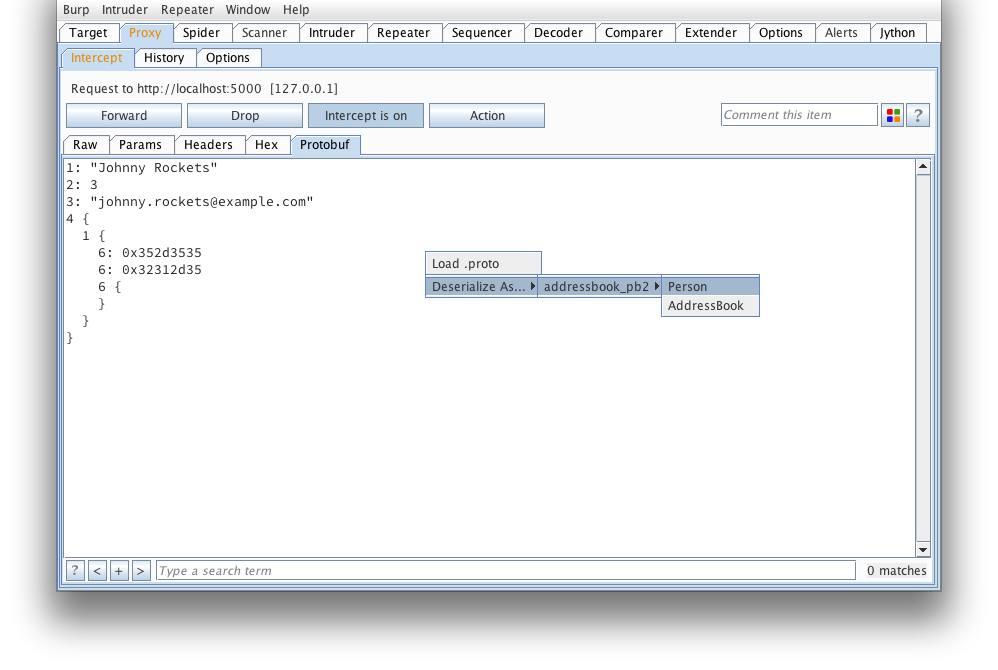Click the "Johnny Rockets" field line
Viewport: 998px width, 670px height.
[142, 167]
